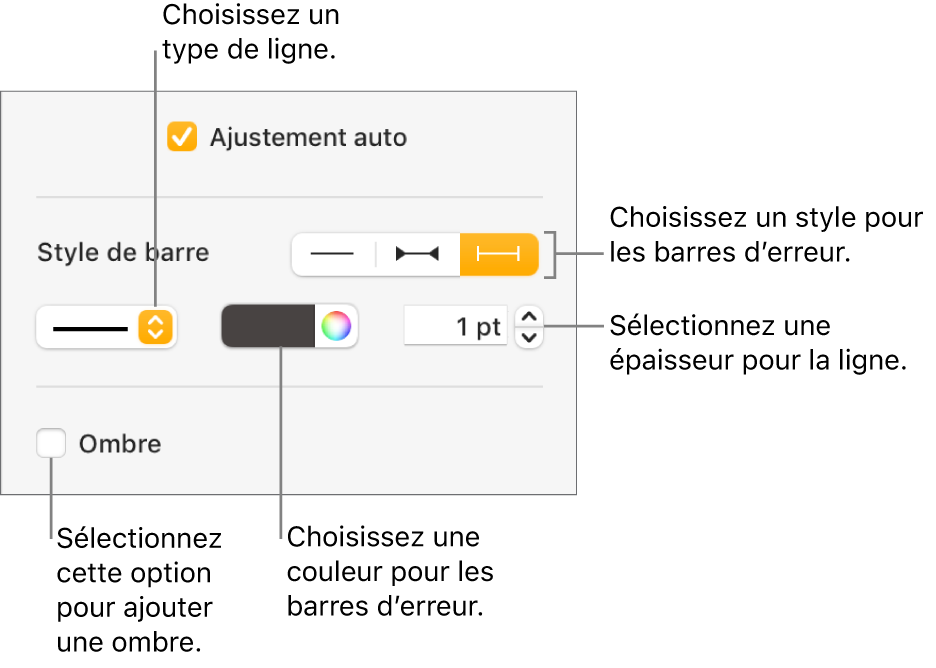The image size is (936, 668).
Task: Click the "Choisissez un type de ligne" callout
Action: 249,32
